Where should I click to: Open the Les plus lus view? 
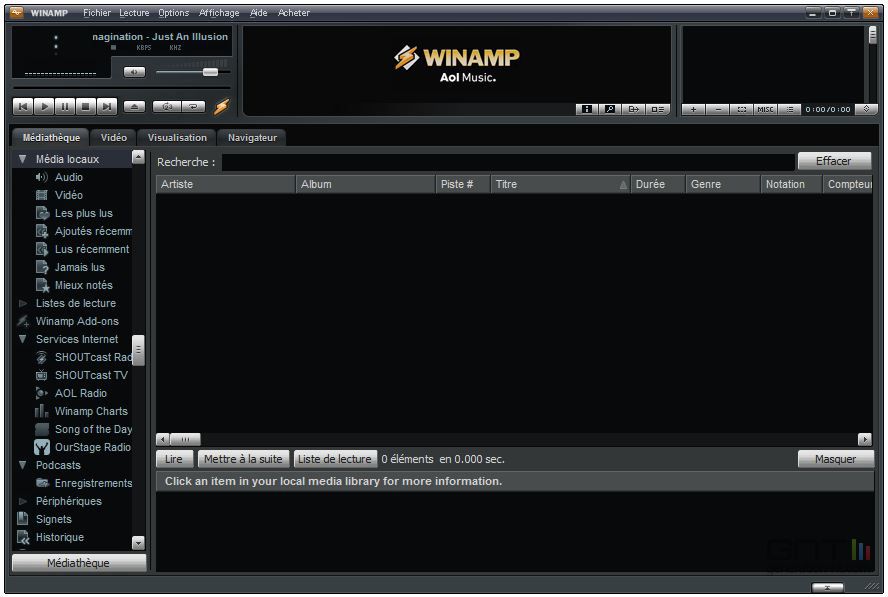(x=83, y=214)
